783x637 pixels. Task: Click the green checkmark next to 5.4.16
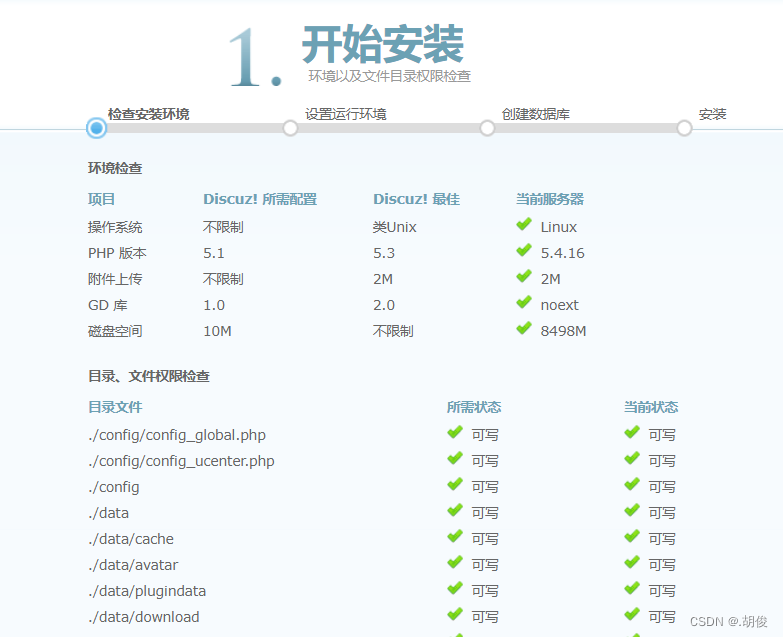524,251
